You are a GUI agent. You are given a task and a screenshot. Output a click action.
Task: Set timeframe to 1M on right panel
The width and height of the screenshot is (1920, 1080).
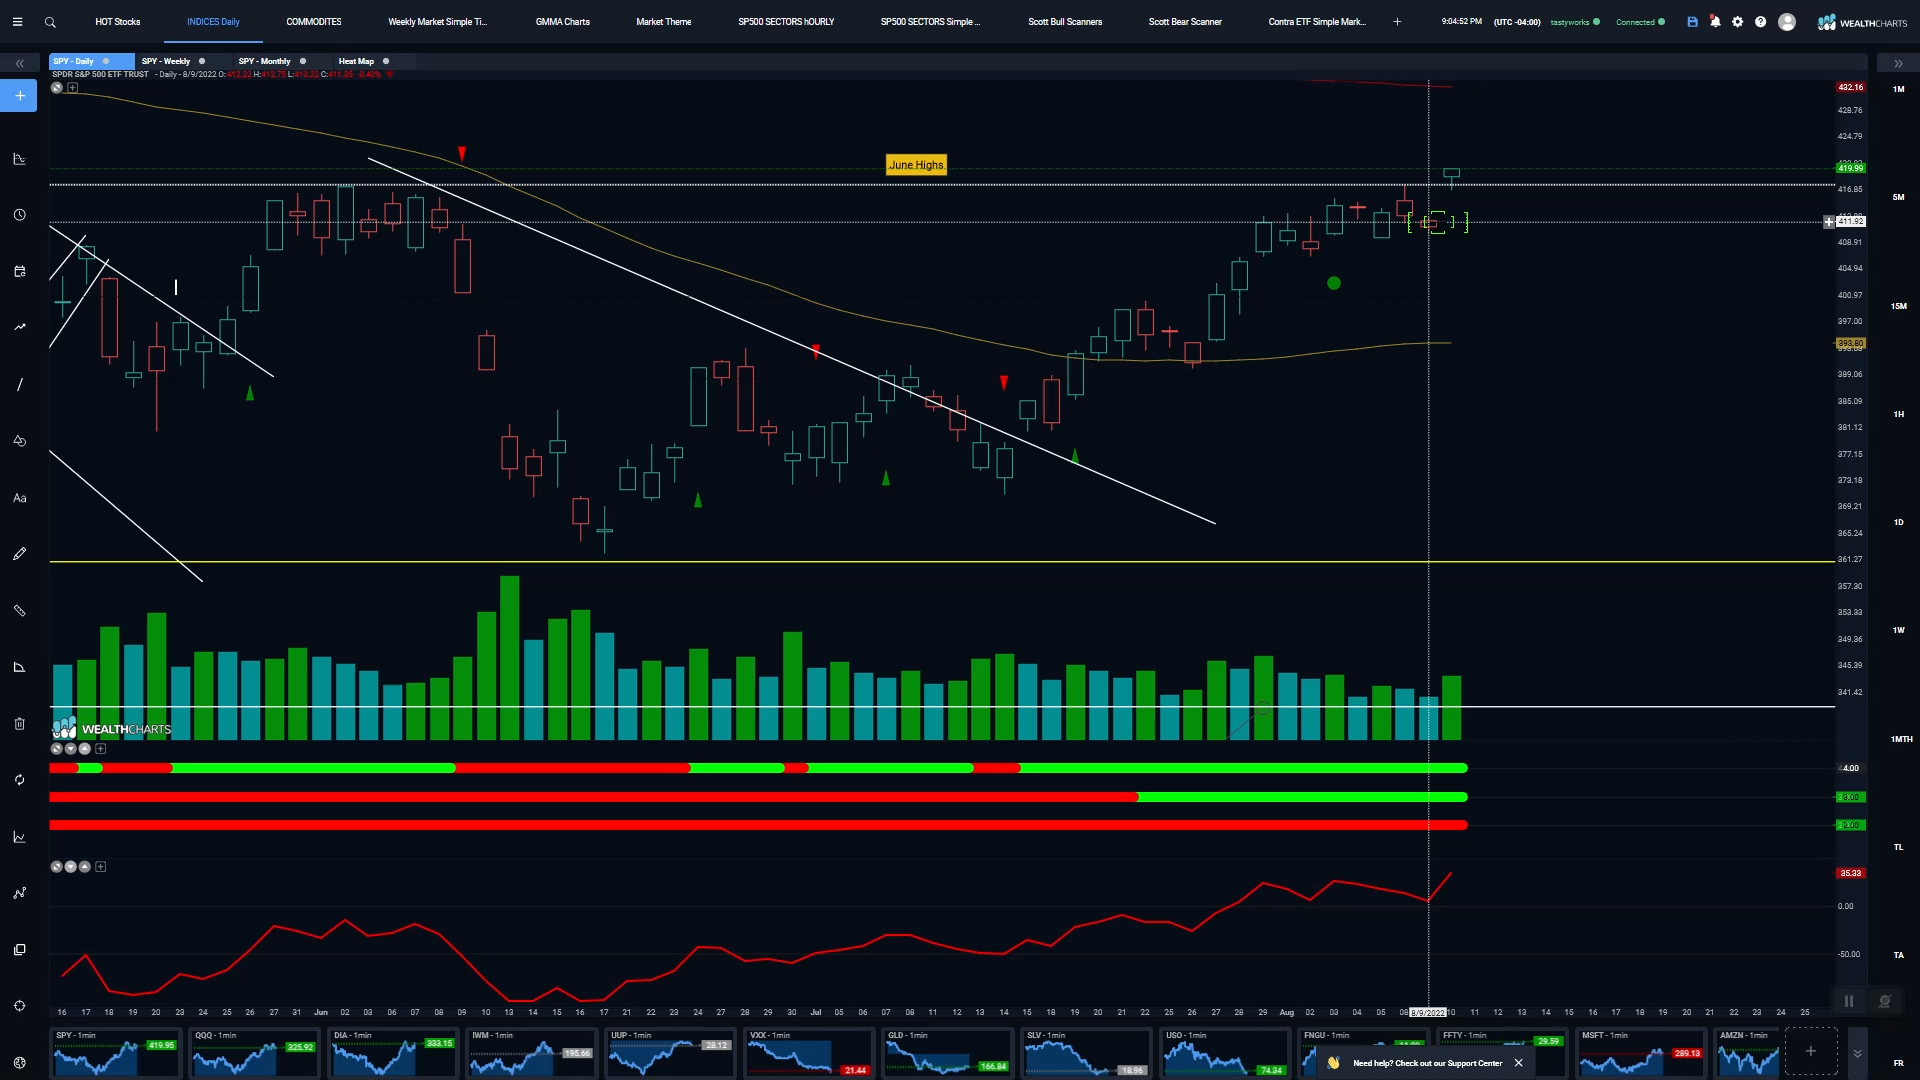tap(1898, 89)
